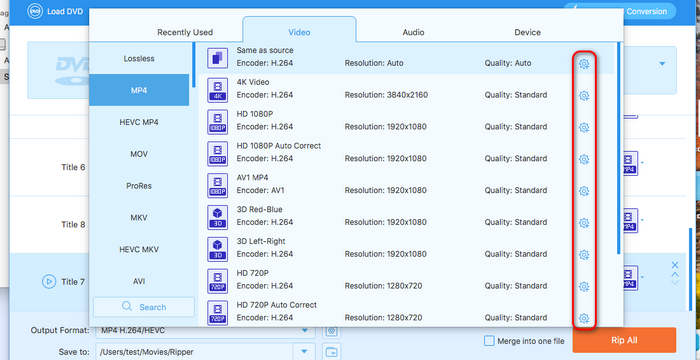Click Resolution: 3840x2160 text

point(386,95)
